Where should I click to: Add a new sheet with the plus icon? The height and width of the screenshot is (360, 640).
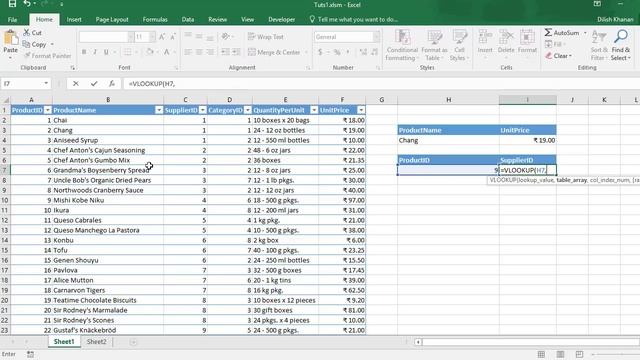[x=133, y=342]
